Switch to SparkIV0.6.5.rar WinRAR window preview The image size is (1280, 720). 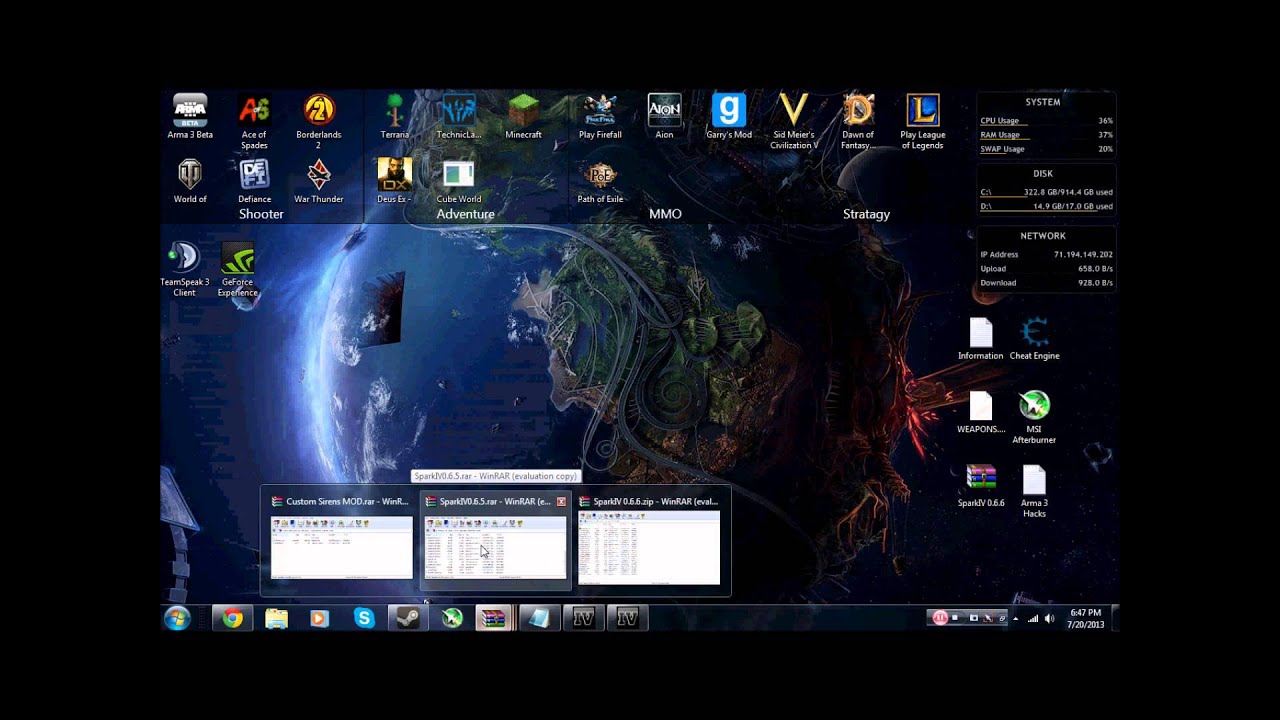coord(496,540)
